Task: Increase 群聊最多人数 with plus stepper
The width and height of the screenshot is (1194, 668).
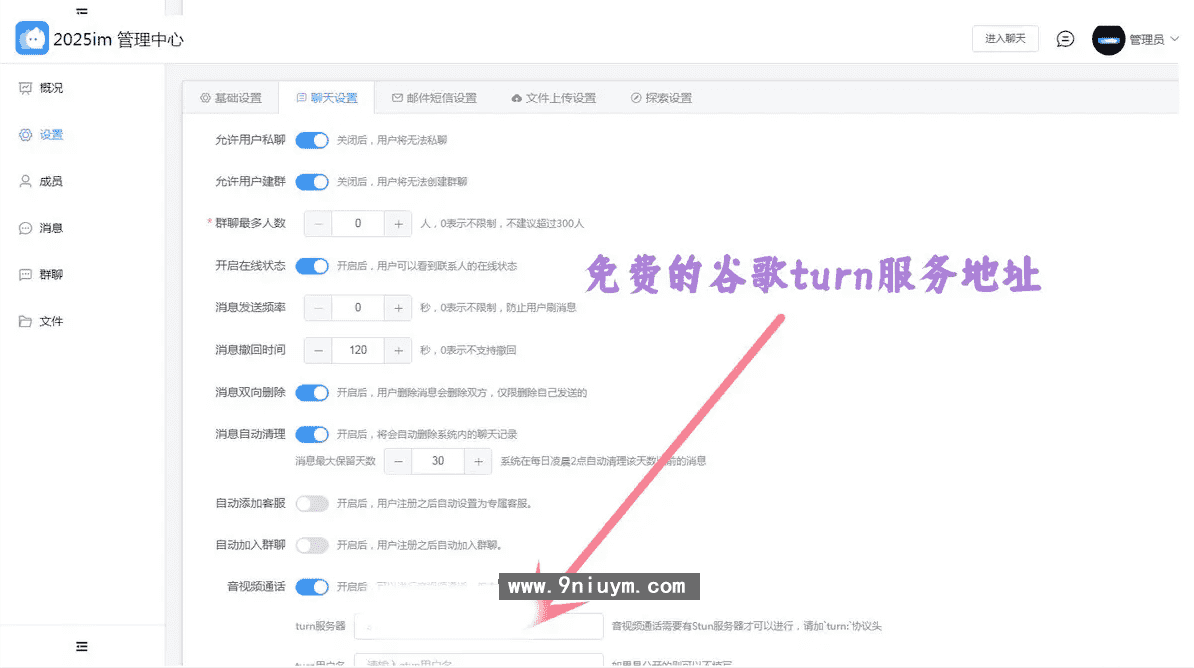Action: 399,223
